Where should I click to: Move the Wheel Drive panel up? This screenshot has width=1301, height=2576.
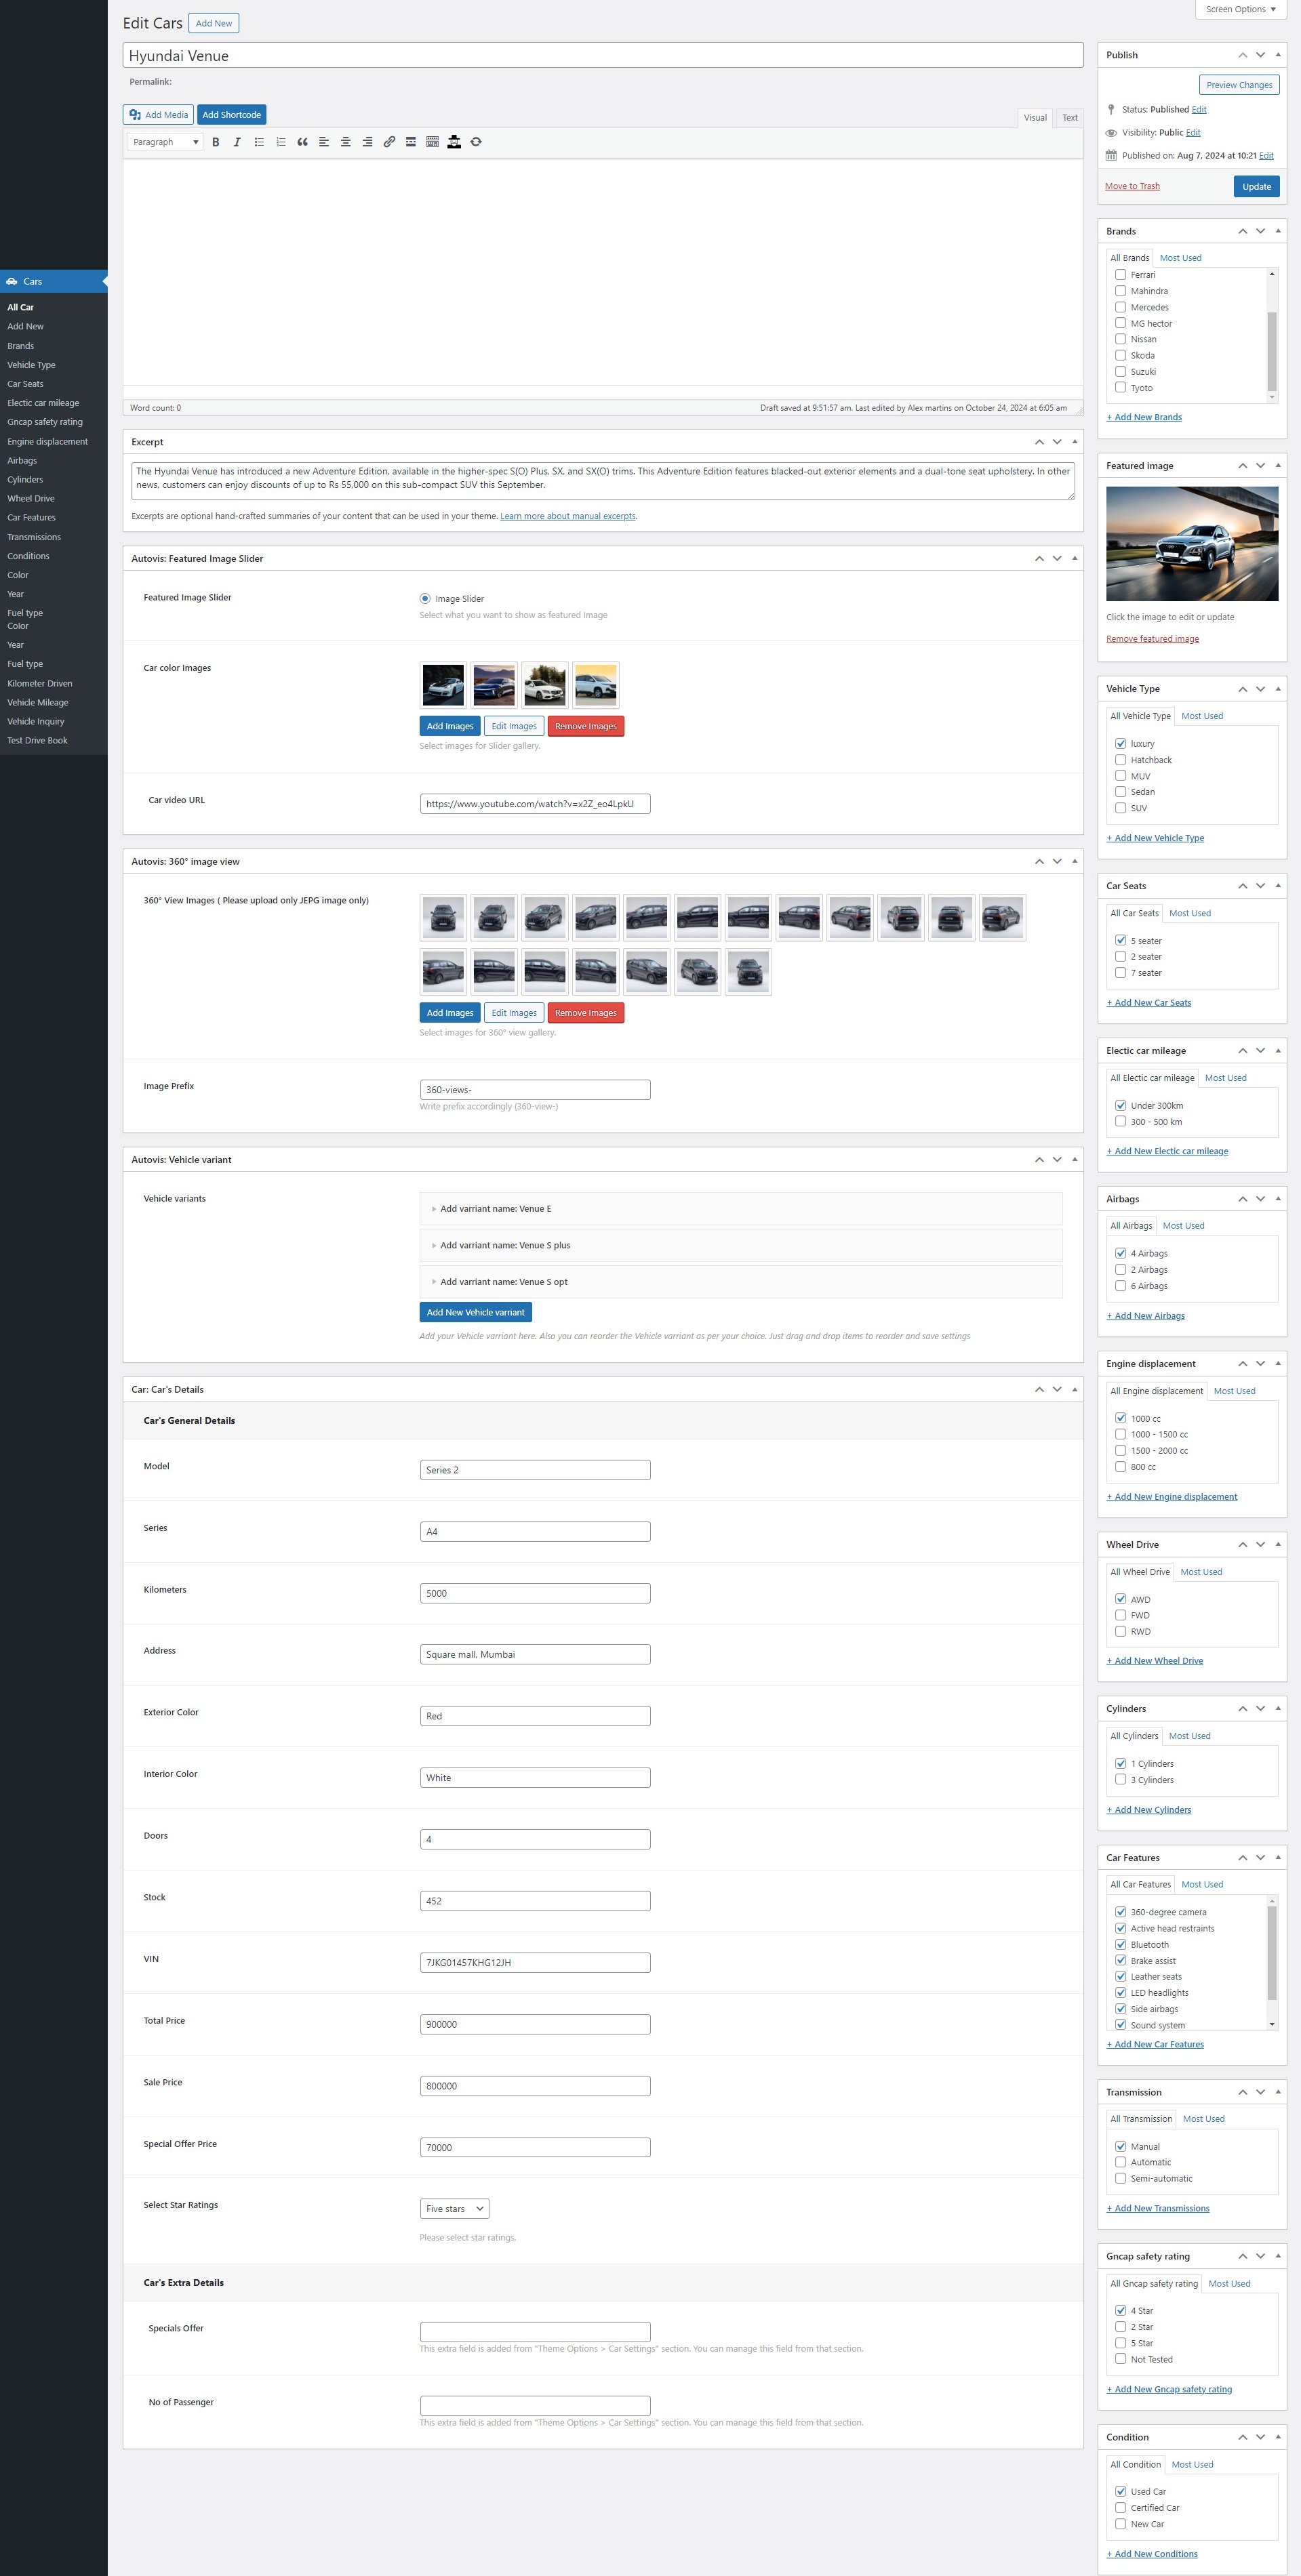(1243, 1545)
